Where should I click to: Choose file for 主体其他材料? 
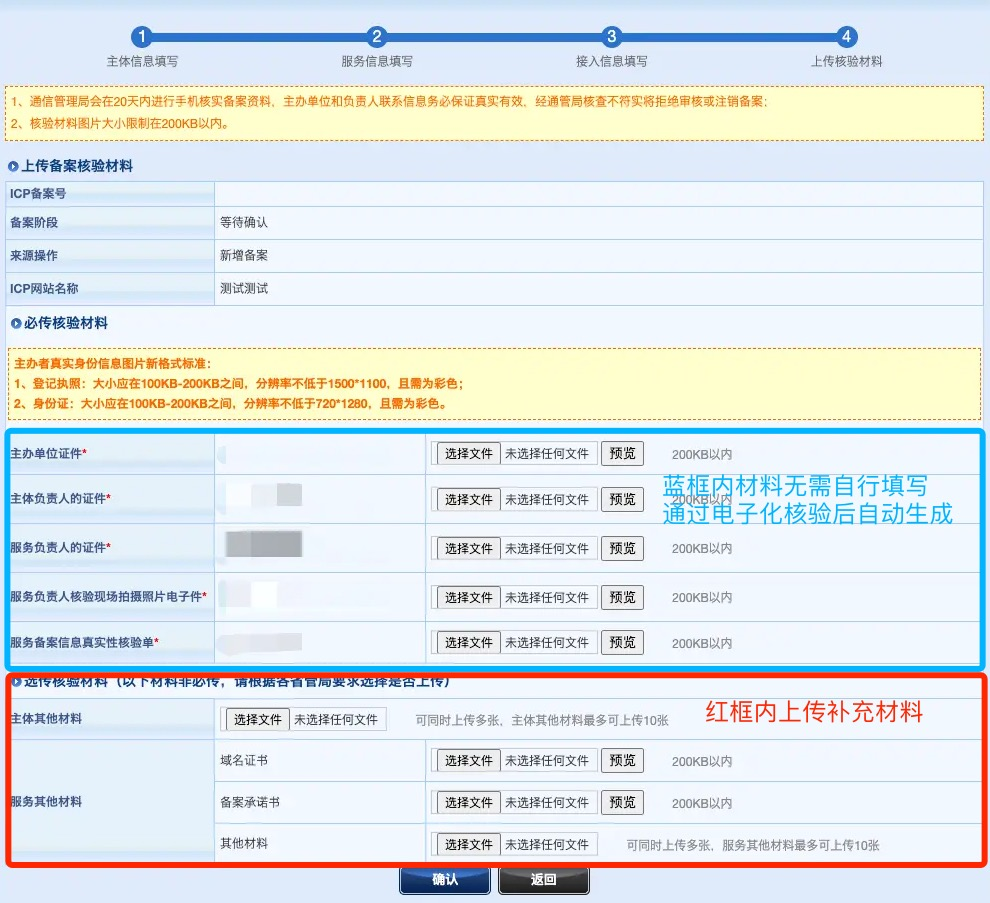click(258, 719)
